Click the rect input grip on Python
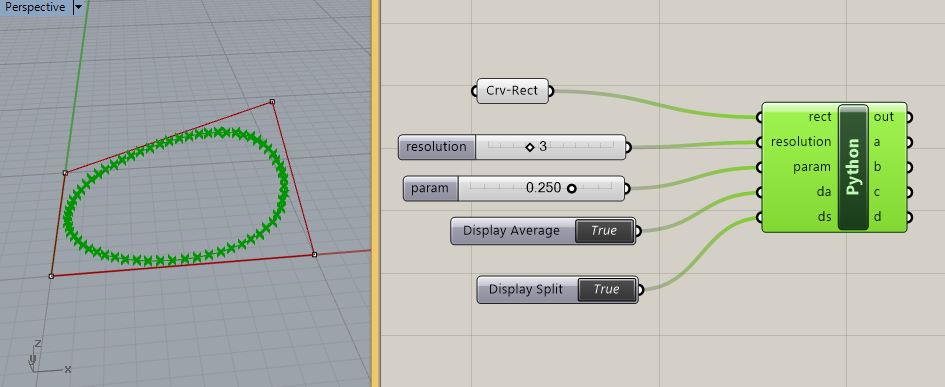This screenshot has height=387, width=945. pyautogui.click(x=759, y=117)
